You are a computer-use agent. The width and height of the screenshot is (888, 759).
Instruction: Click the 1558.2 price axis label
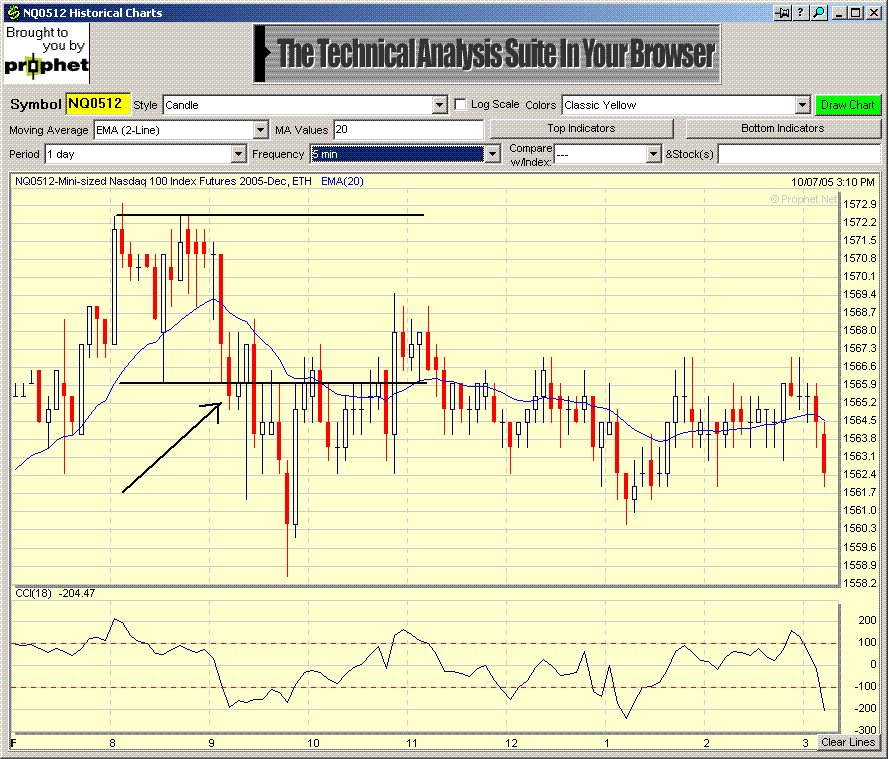pyautogui.click(x=859, y=583)
